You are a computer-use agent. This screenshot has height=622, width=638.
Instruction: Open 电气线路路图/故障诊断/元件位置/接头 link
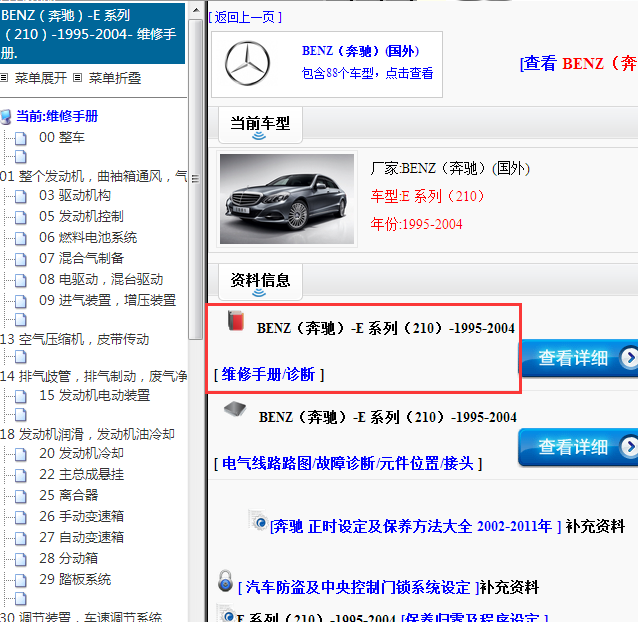(x=348, y=463)
